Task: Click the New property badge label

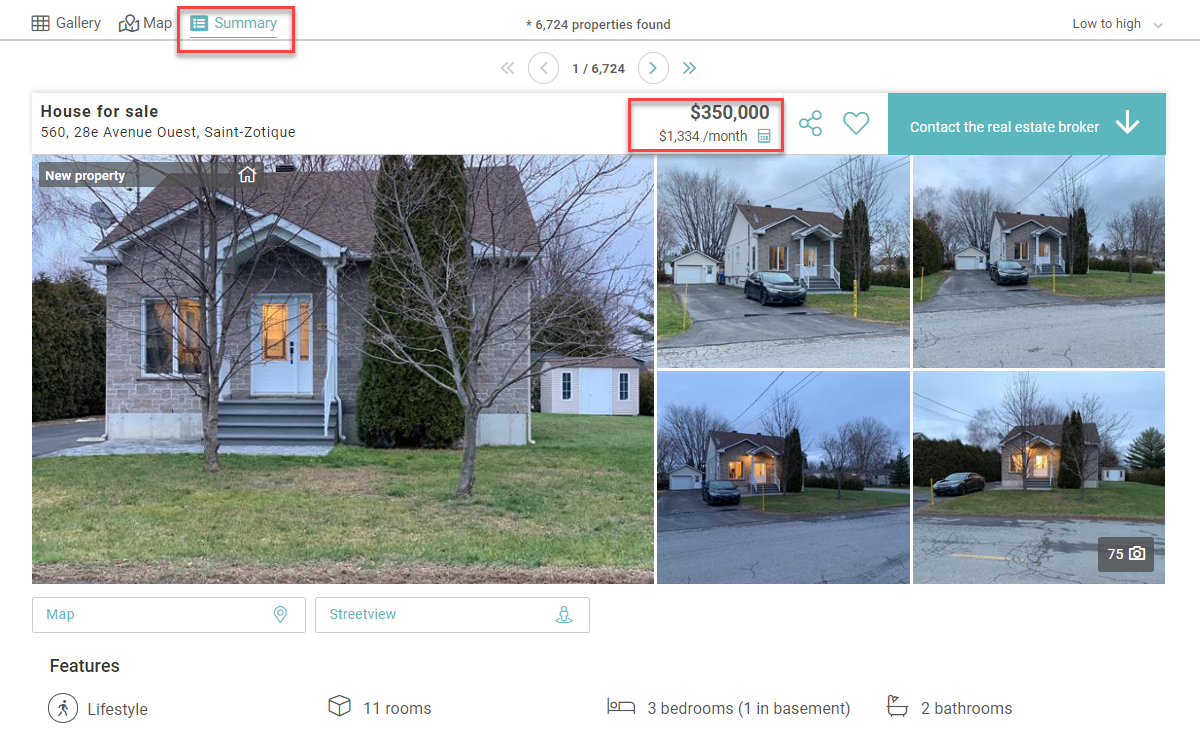Action: [x=85, y=176]
